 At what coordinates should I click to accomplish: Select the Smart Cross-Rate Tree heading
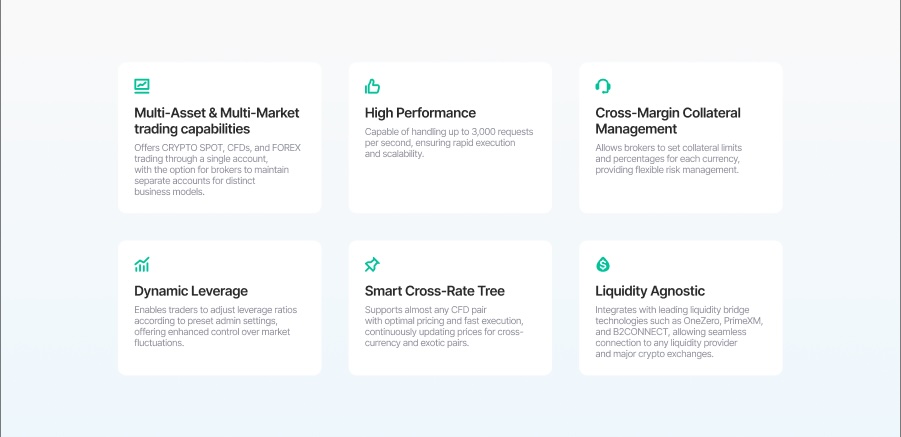[435, 291]
